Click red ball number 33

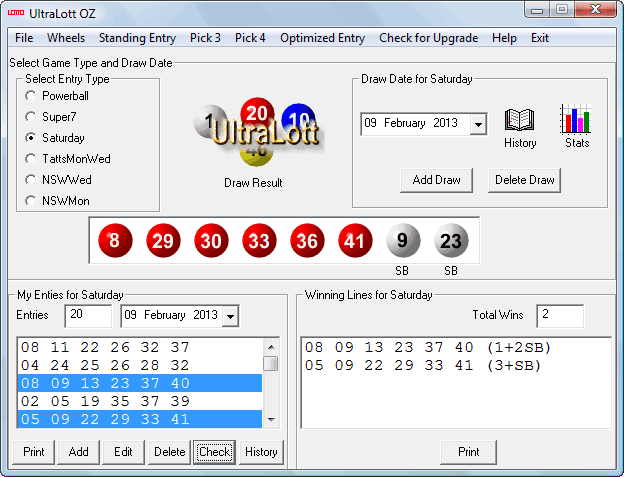259,240
